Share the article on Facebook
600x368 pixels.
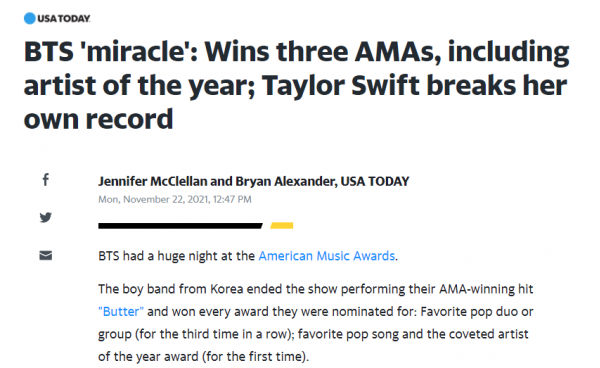tap(46, 179)
